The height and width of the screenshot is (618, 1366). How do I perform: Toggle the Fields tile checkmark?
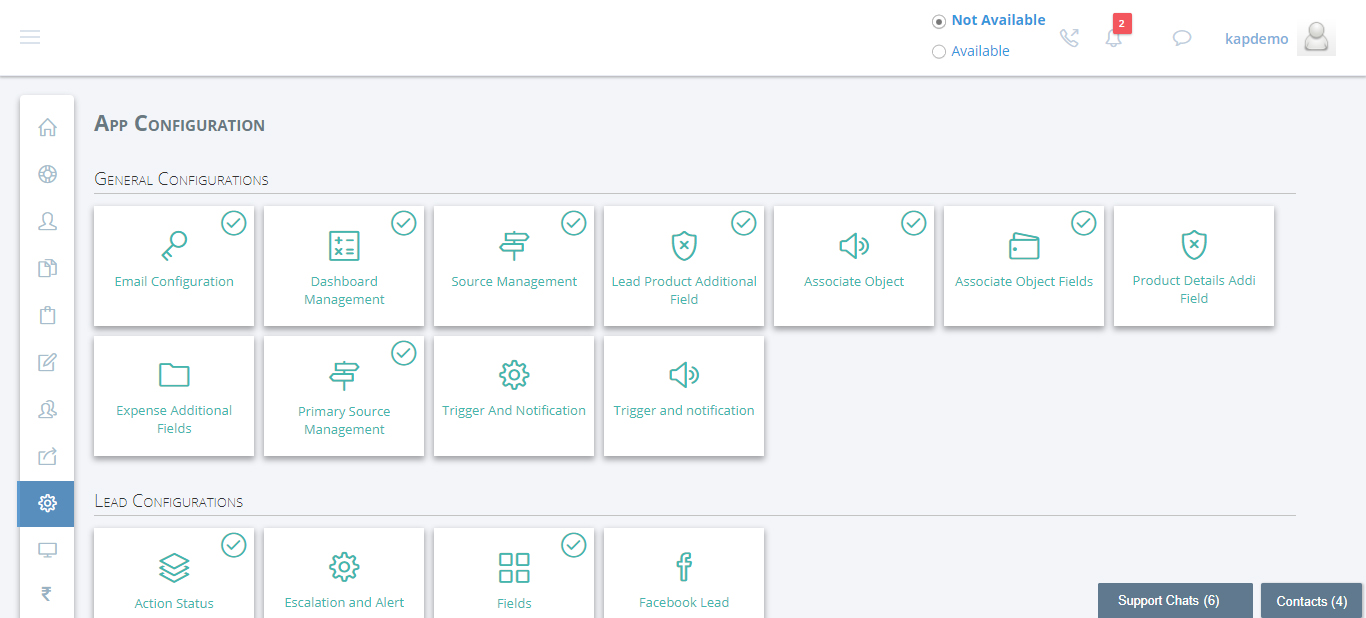(x=574, y=545)
